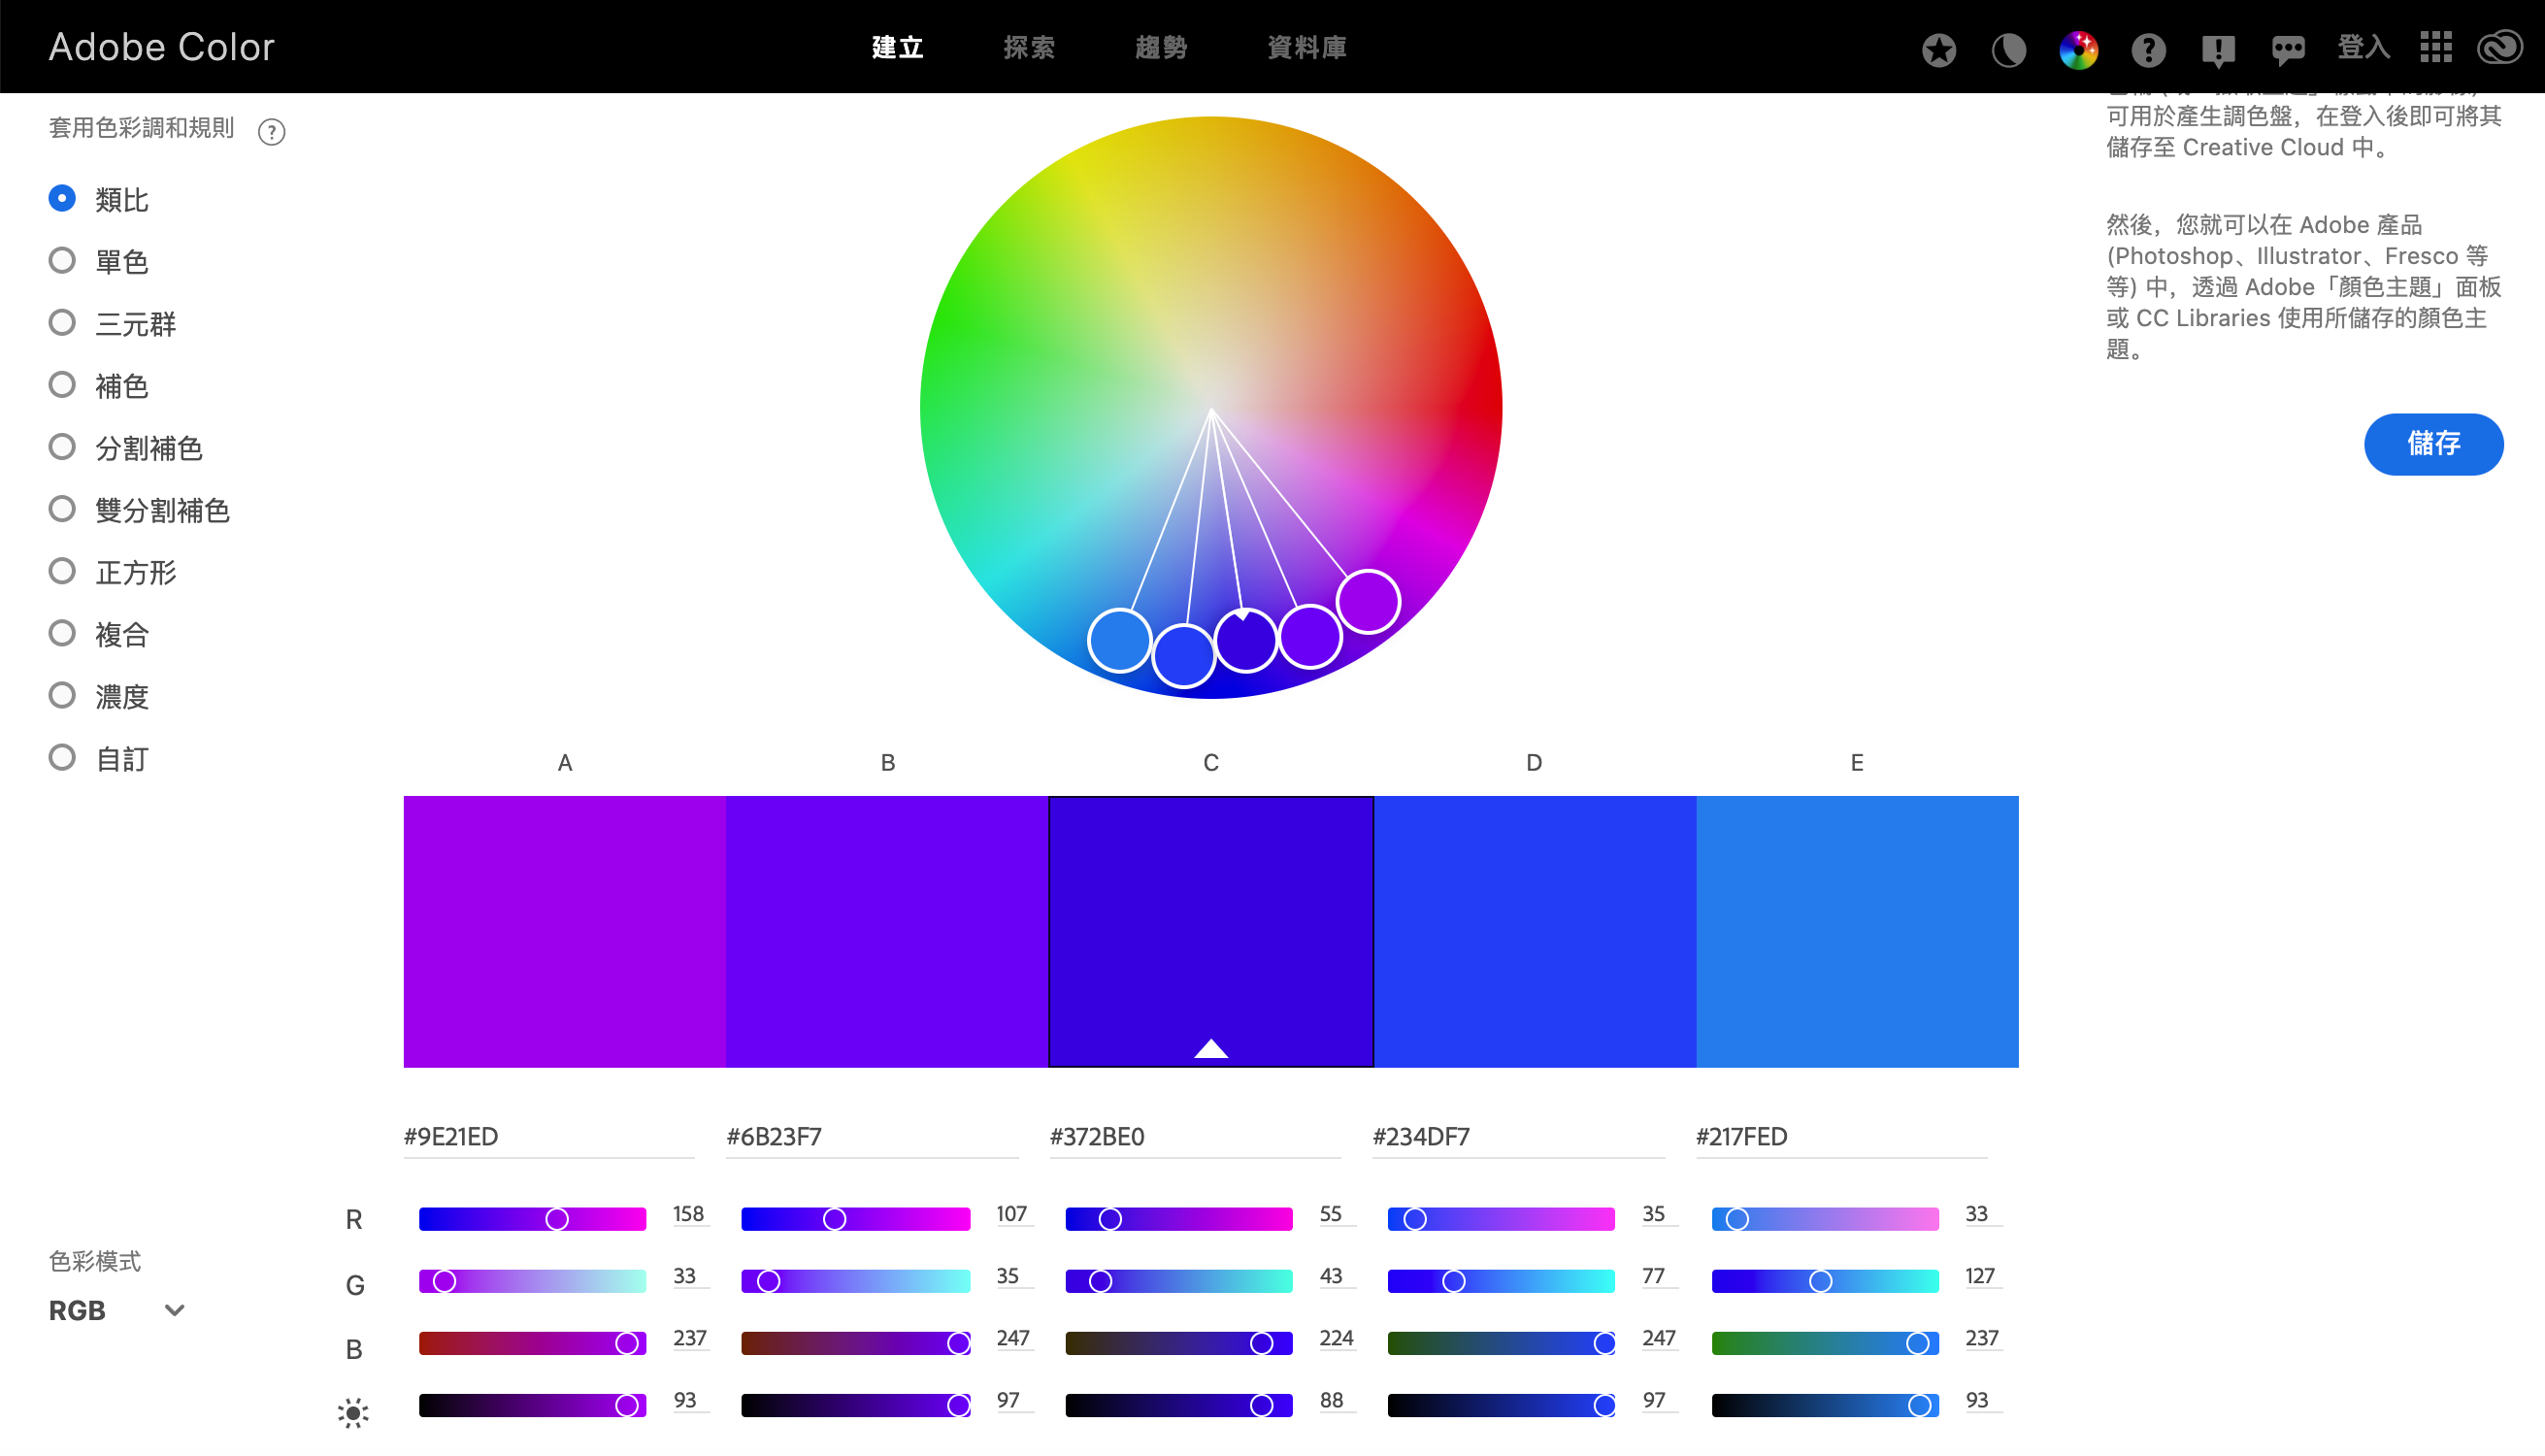Switch to the 資料庫 tab
Screen dimensions: 2545x1456
[1307, 47]
